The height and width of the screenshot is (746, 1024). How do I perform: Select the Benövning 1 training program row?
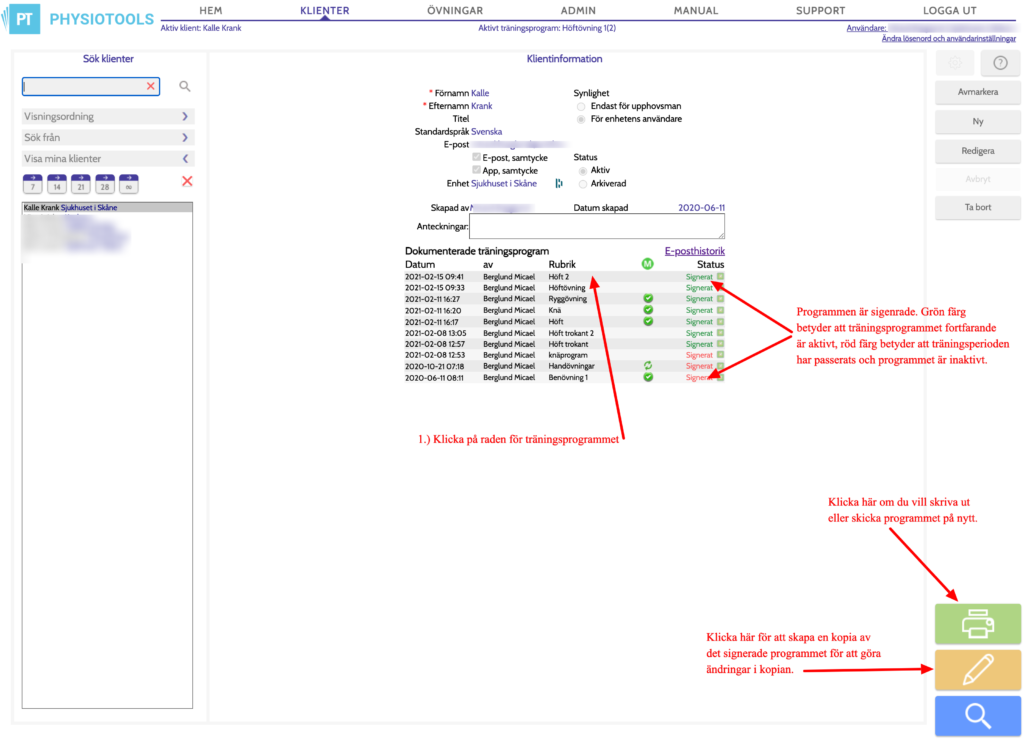point(564,378)
